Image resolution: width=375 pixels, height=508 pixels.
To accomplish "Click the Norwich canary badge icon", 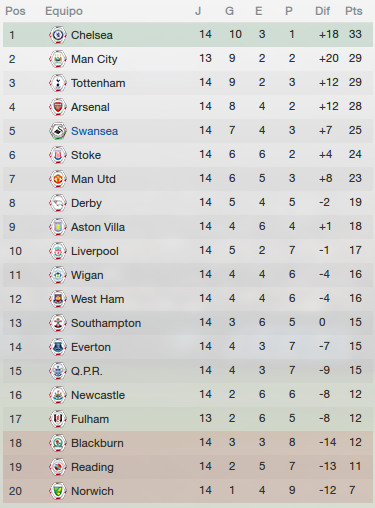I will tap(58, 491).
